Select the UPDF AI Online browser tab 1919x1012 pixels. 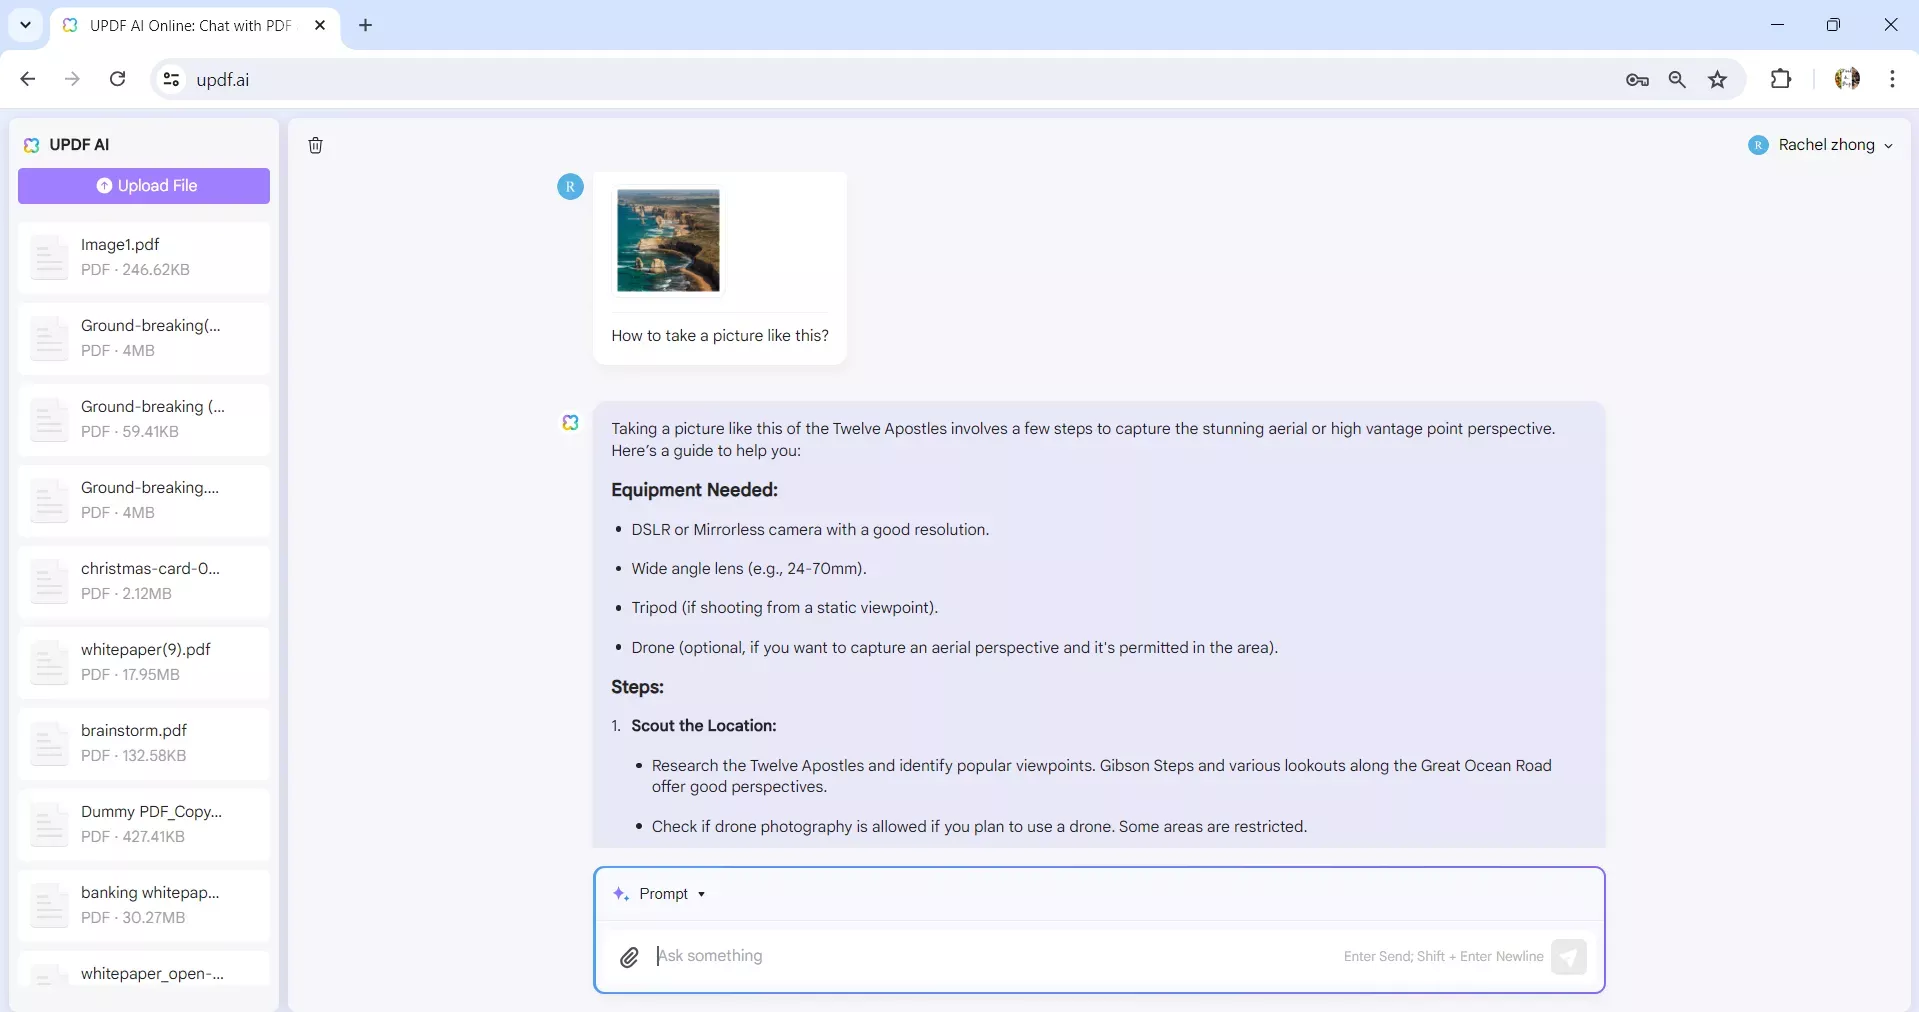click(x=195, y=26)
